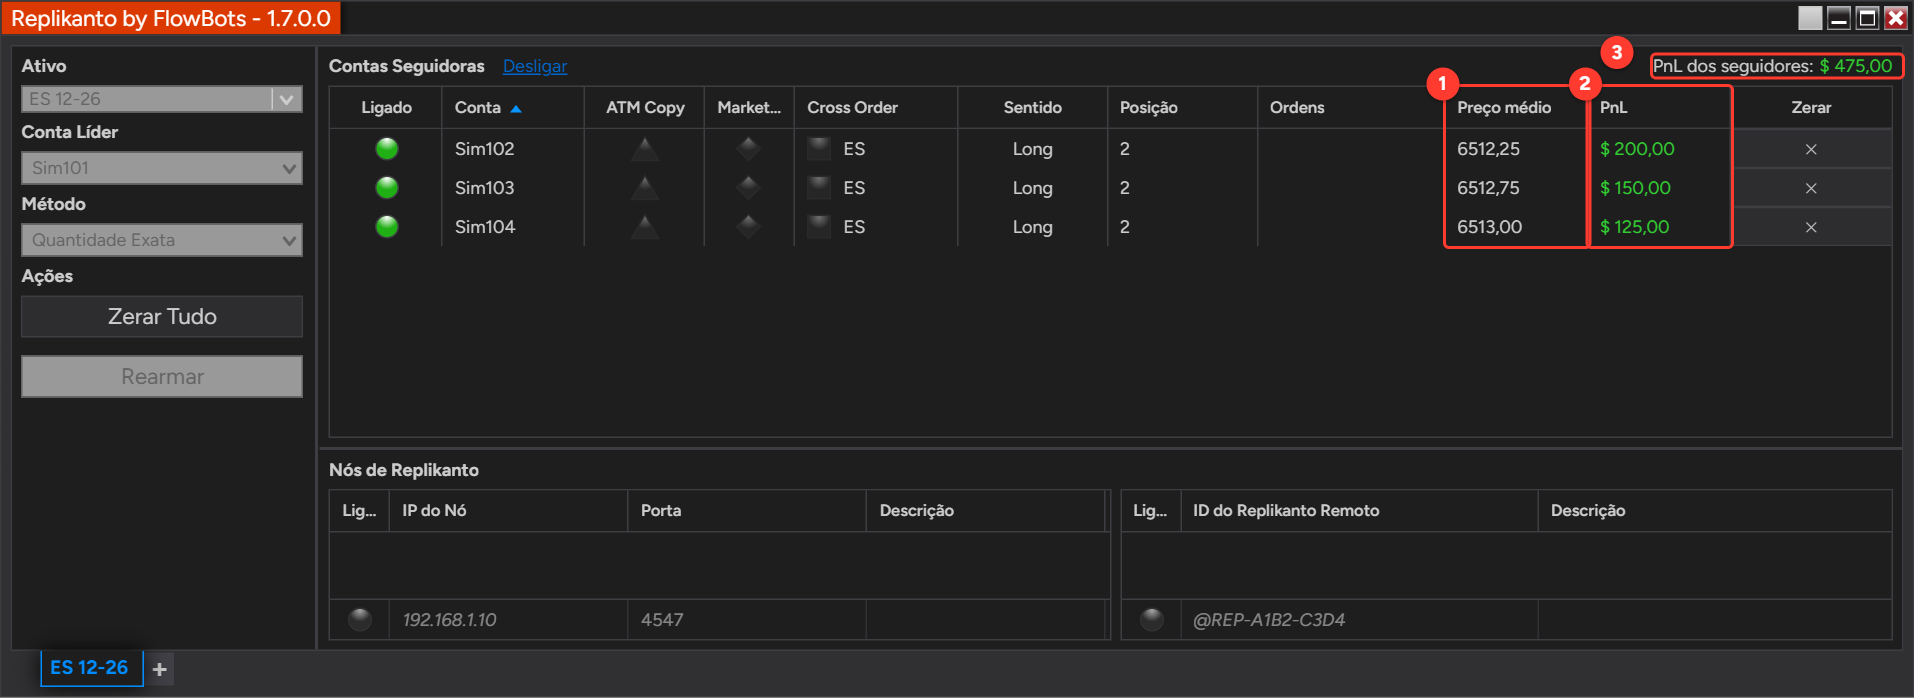Viewport: 1914px width, 698px height.
Task: Toggle the green Ligado indicator for Sim102
Action: point(387,149)
